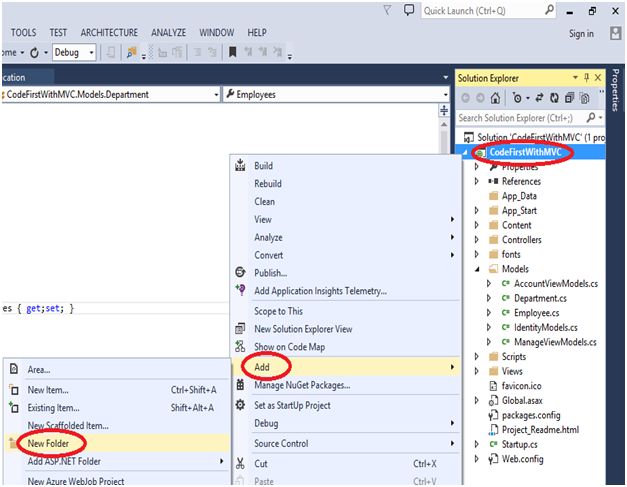Pin the Solution Explorer with the auto-hide pin

(x=587, y=78)
